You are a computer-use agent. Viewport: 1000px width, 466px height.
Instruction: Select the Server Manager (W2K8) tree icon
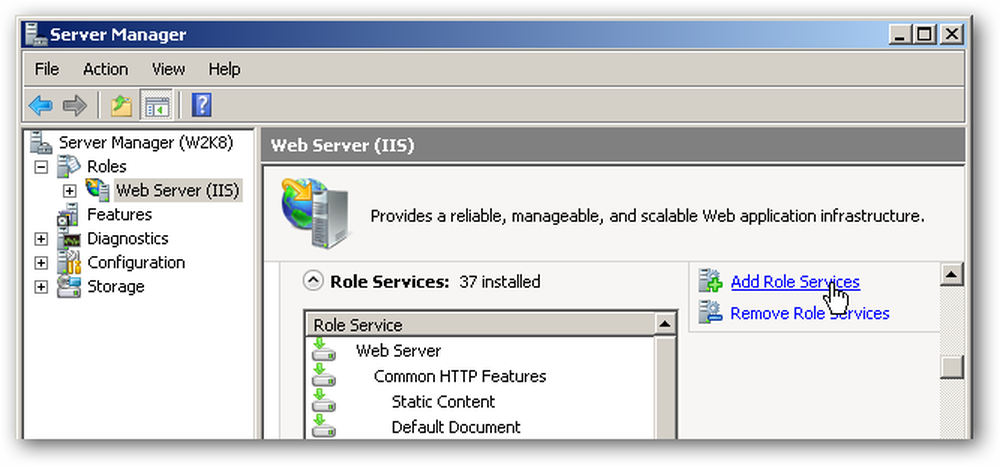pyautogui.click(x=41, y=142)
